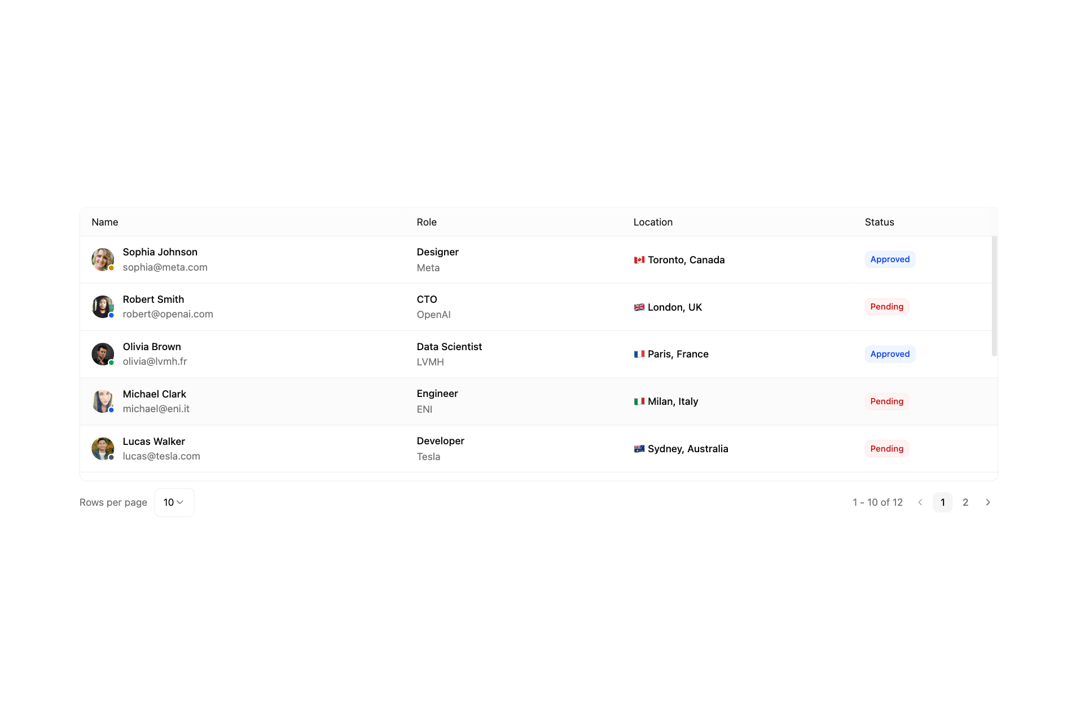Viewport: 1080px width, 724px height.
Task: Click the Canada flag icon
Action: coord(639,260)
